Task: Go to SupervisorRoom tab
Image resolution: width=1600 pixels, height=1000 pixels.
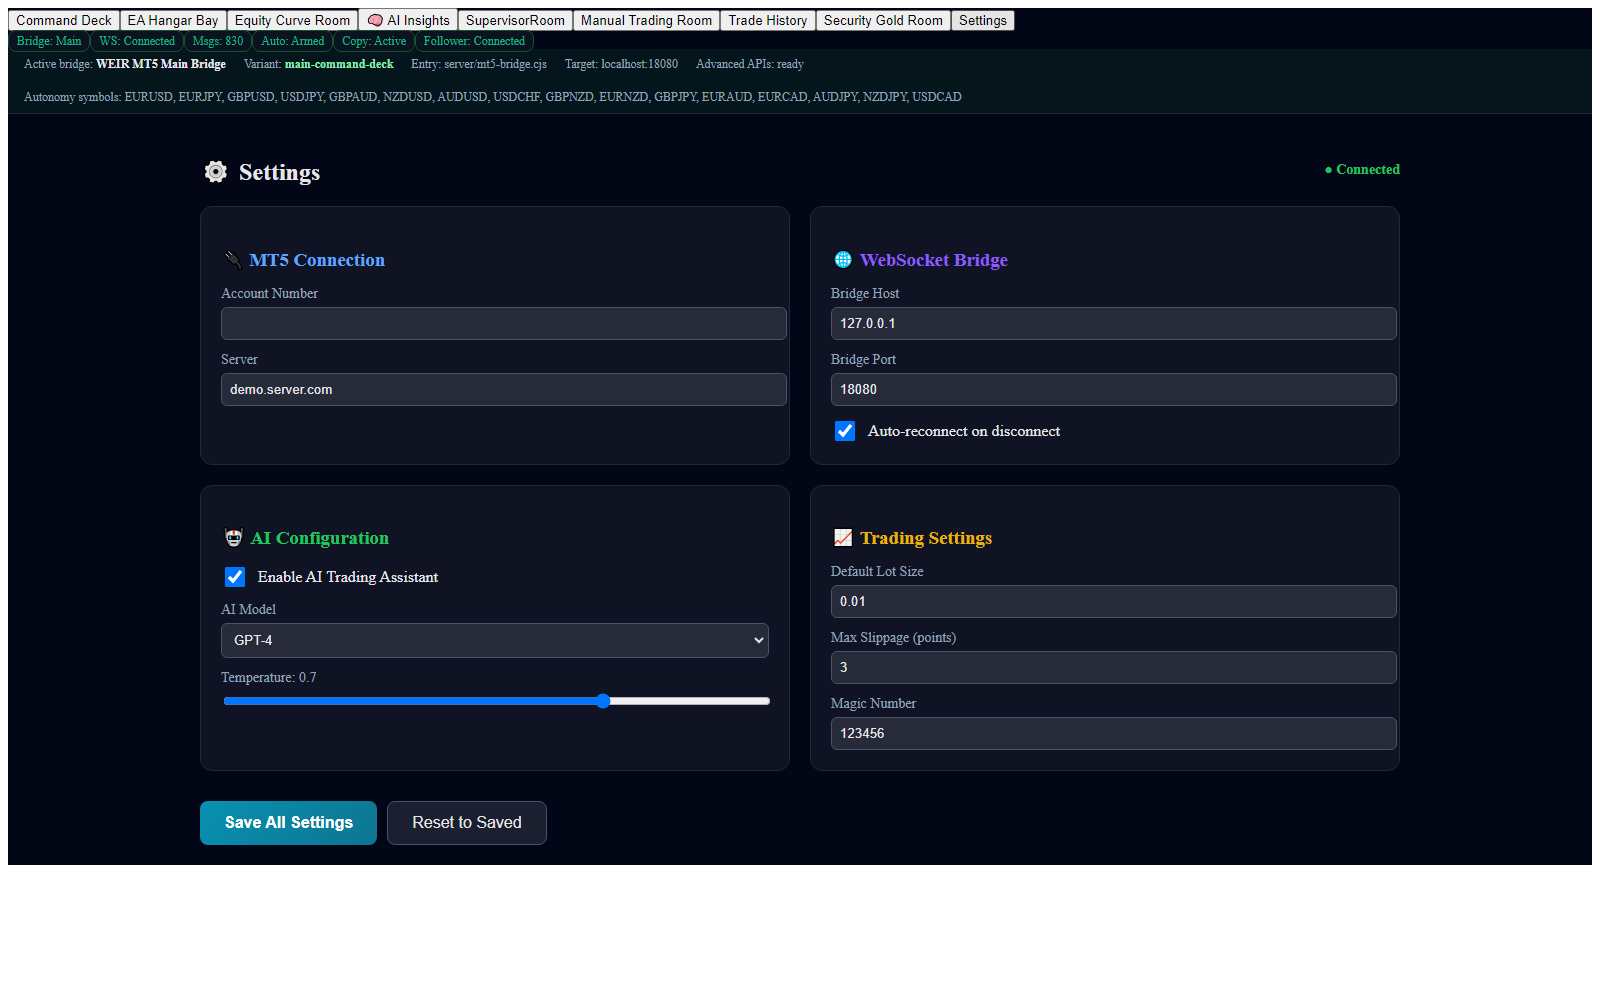Action: pos(515,20)
